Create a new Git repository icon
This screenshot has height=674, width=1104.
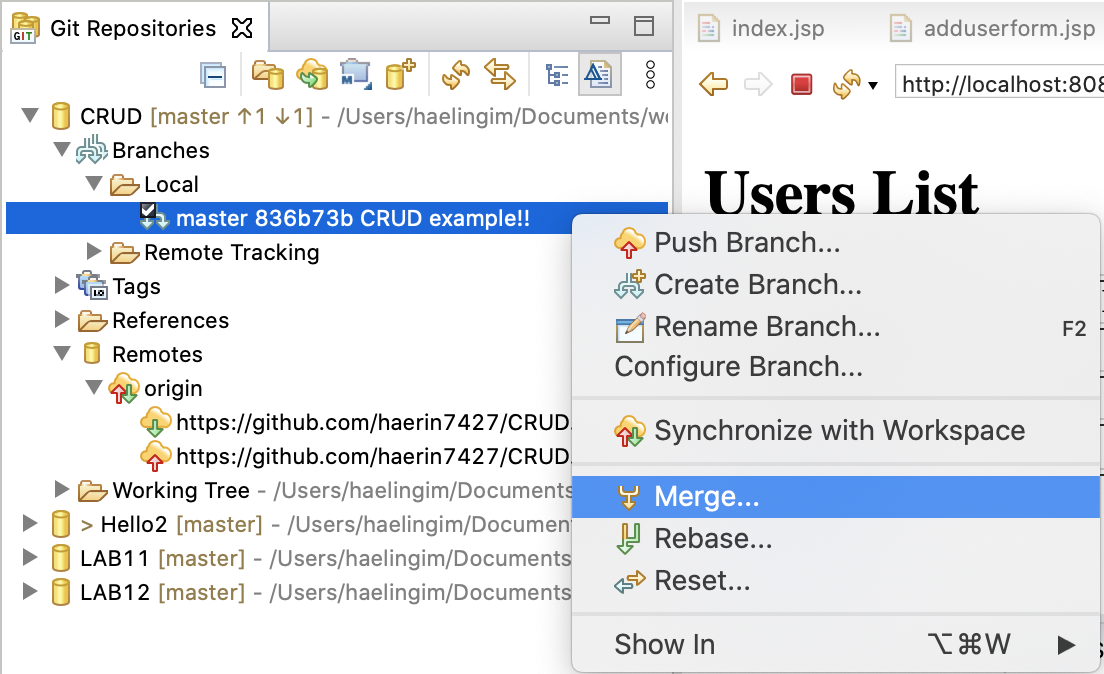400,75
